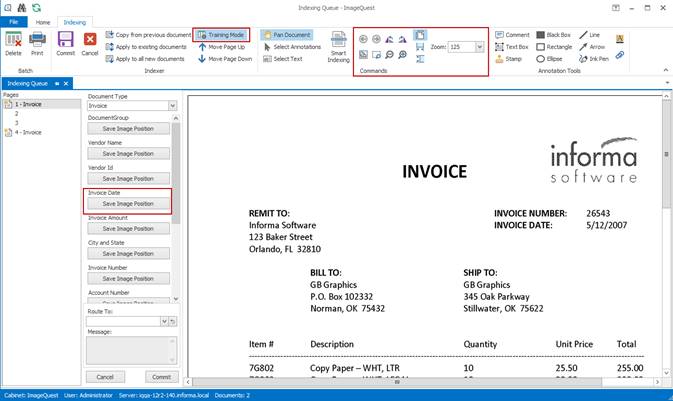This screenshot has height=401, width=673.
Task: Click the zoom out magnifier icon
Action: tap(389, 55)
